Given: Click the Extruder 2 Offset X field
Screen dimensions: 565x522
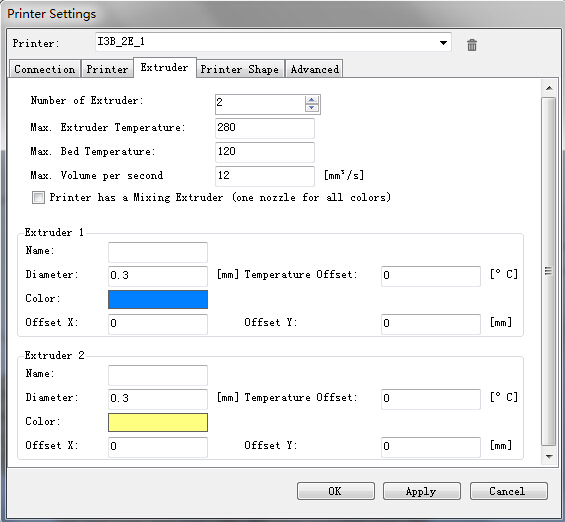Looking at the screenshot, I should pyautogui.click(x=158, y=447).
